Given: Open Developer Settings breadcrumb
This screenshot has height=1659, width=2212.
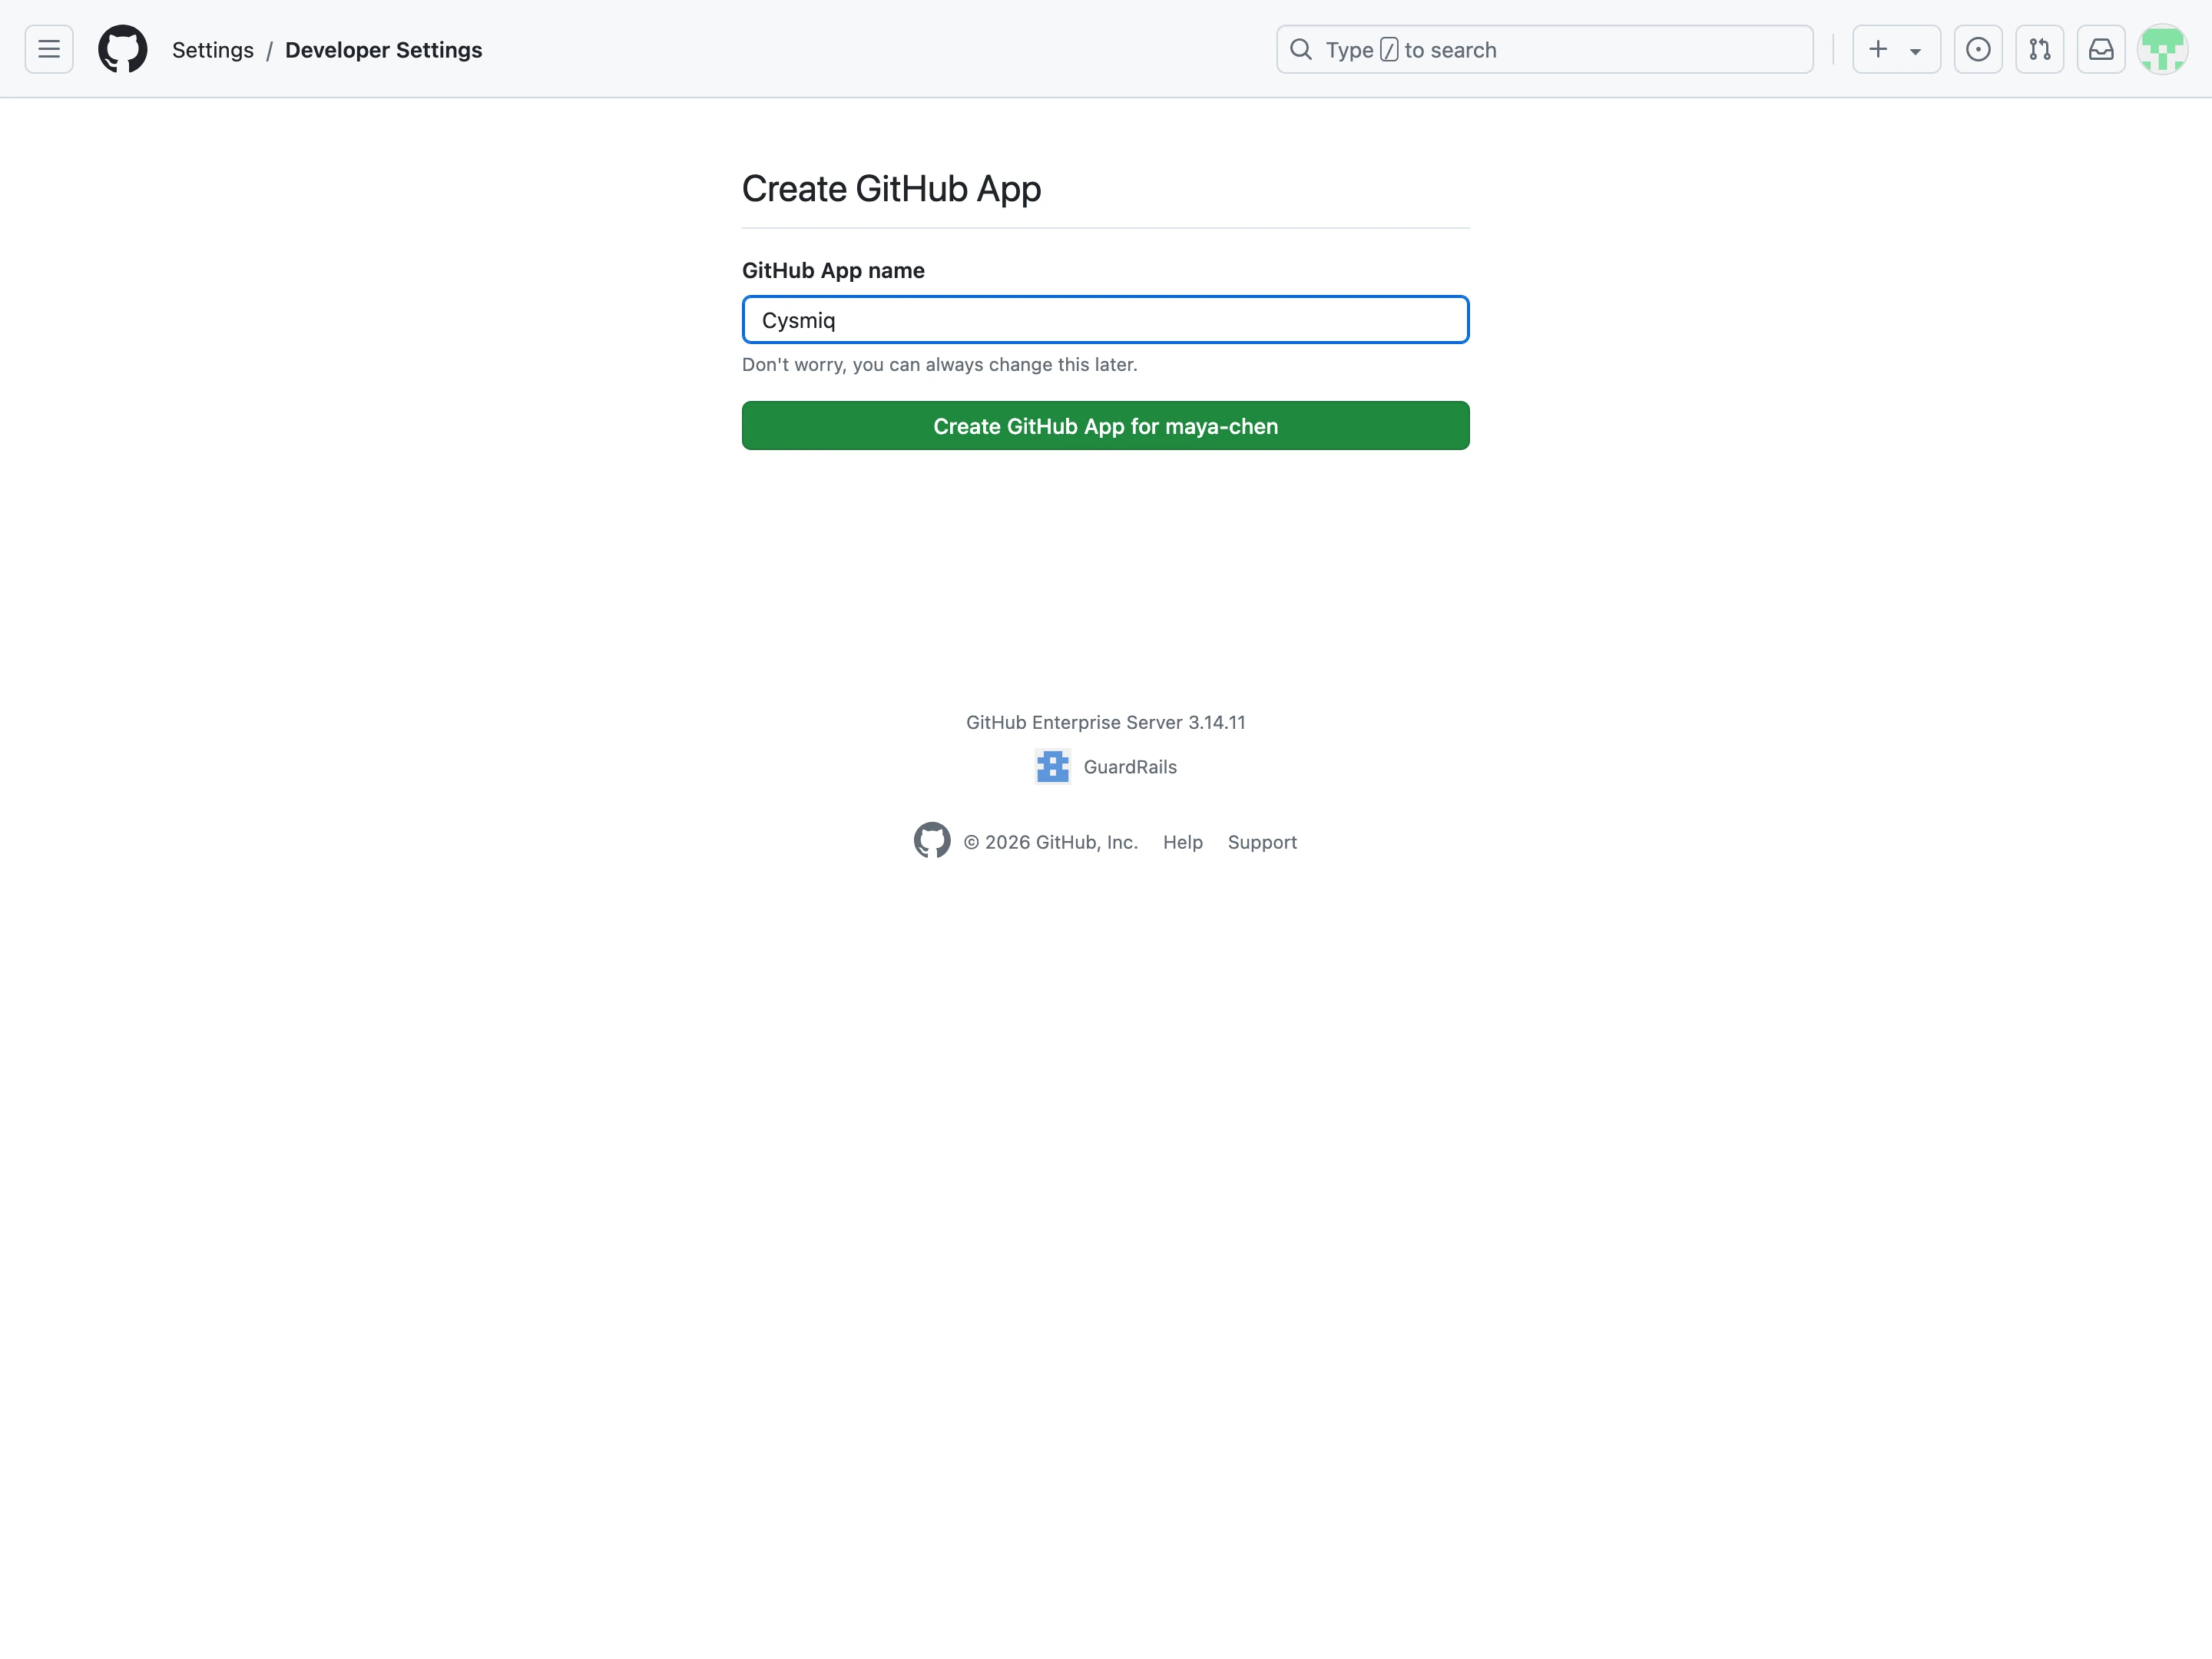Looking at the screenshot, I should pos(383,50).
